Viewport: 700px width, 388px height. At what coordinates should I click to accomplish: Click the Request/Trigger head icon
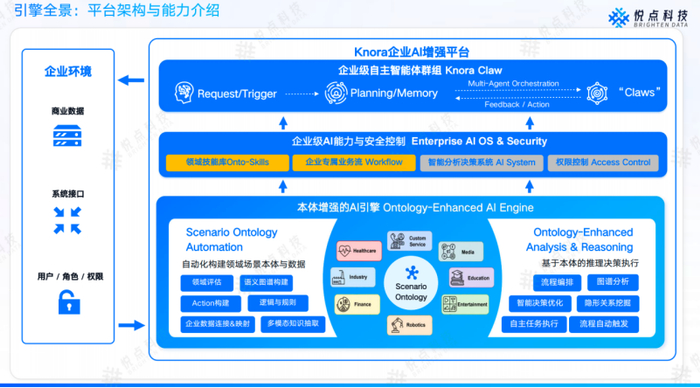(184, 92)
